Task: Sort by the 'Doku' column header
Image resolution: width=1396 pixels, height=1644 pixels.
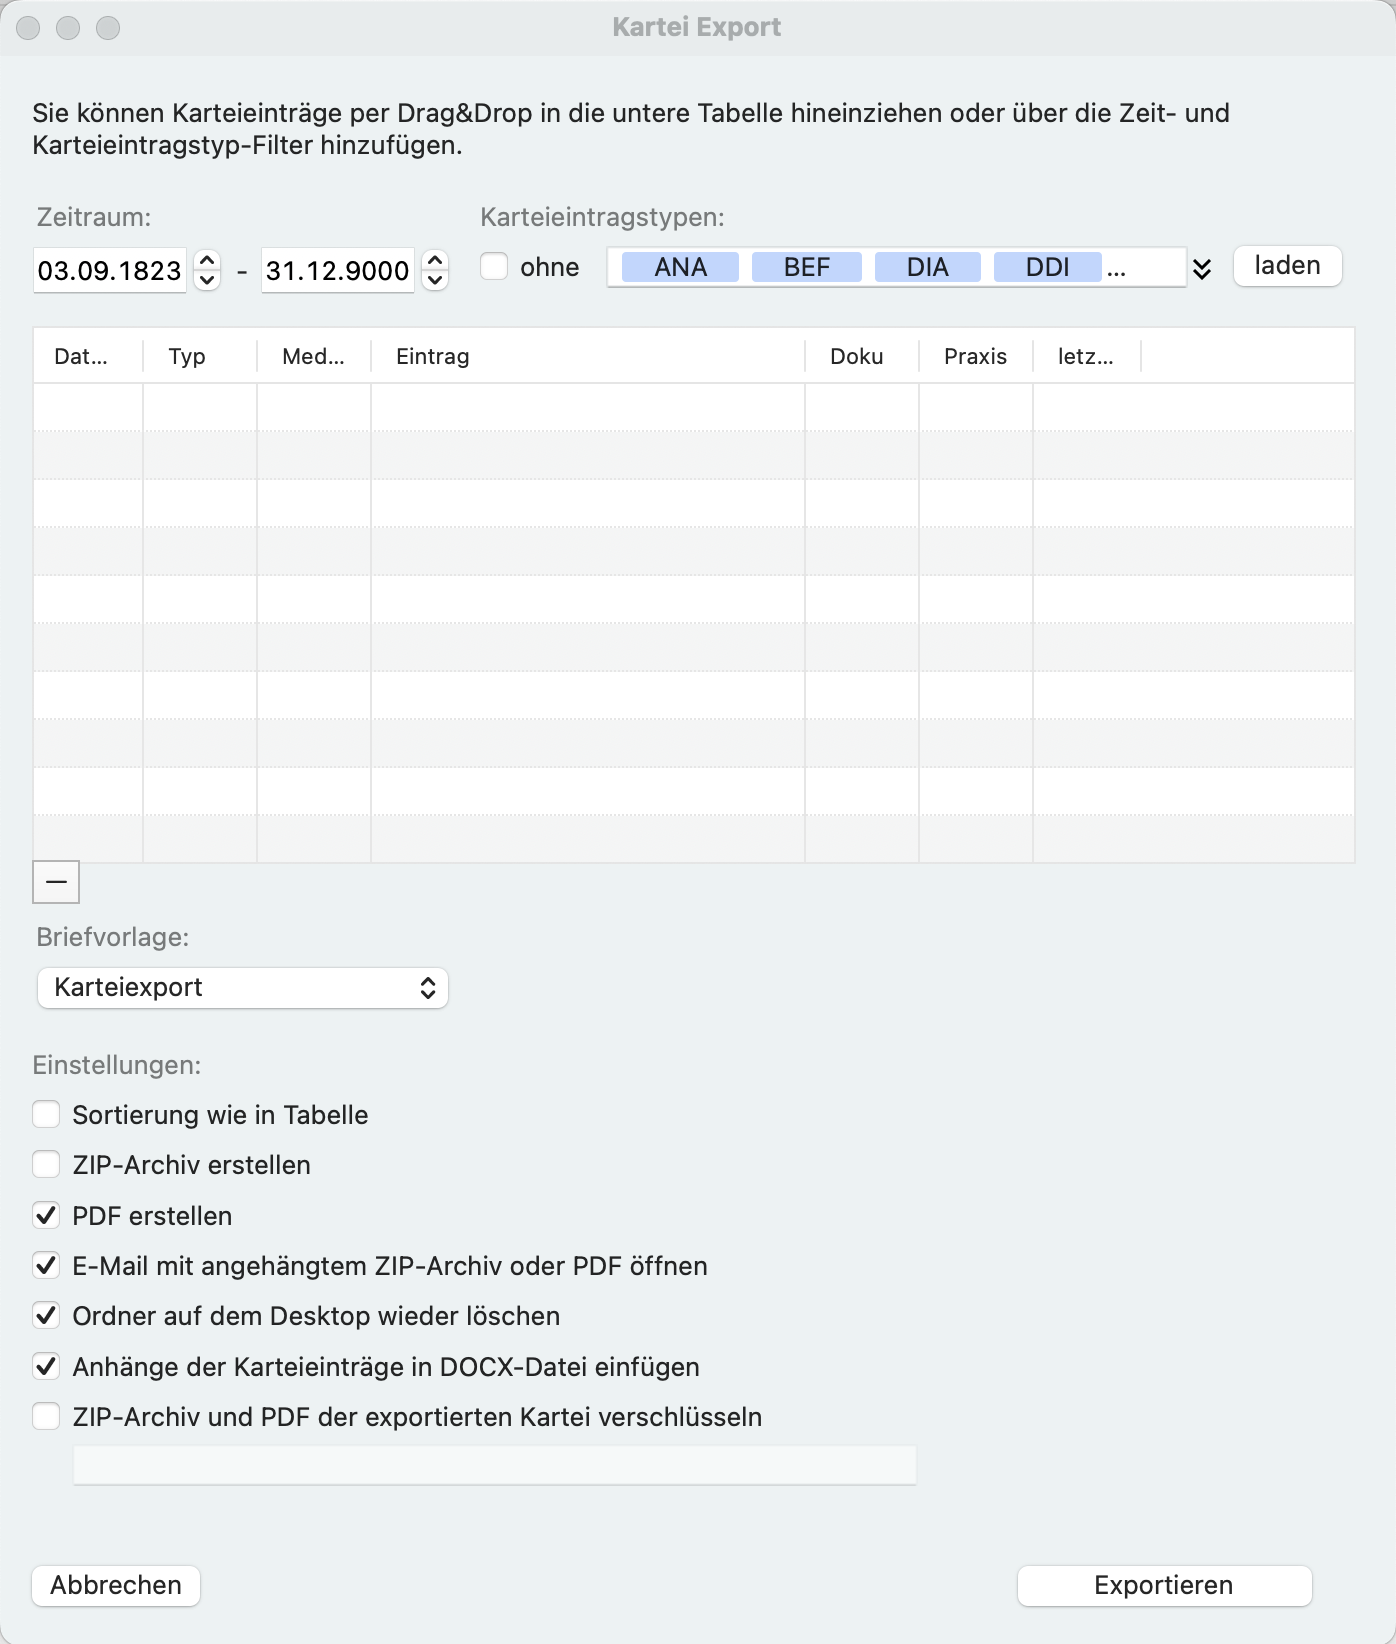Action: [862, 356]
